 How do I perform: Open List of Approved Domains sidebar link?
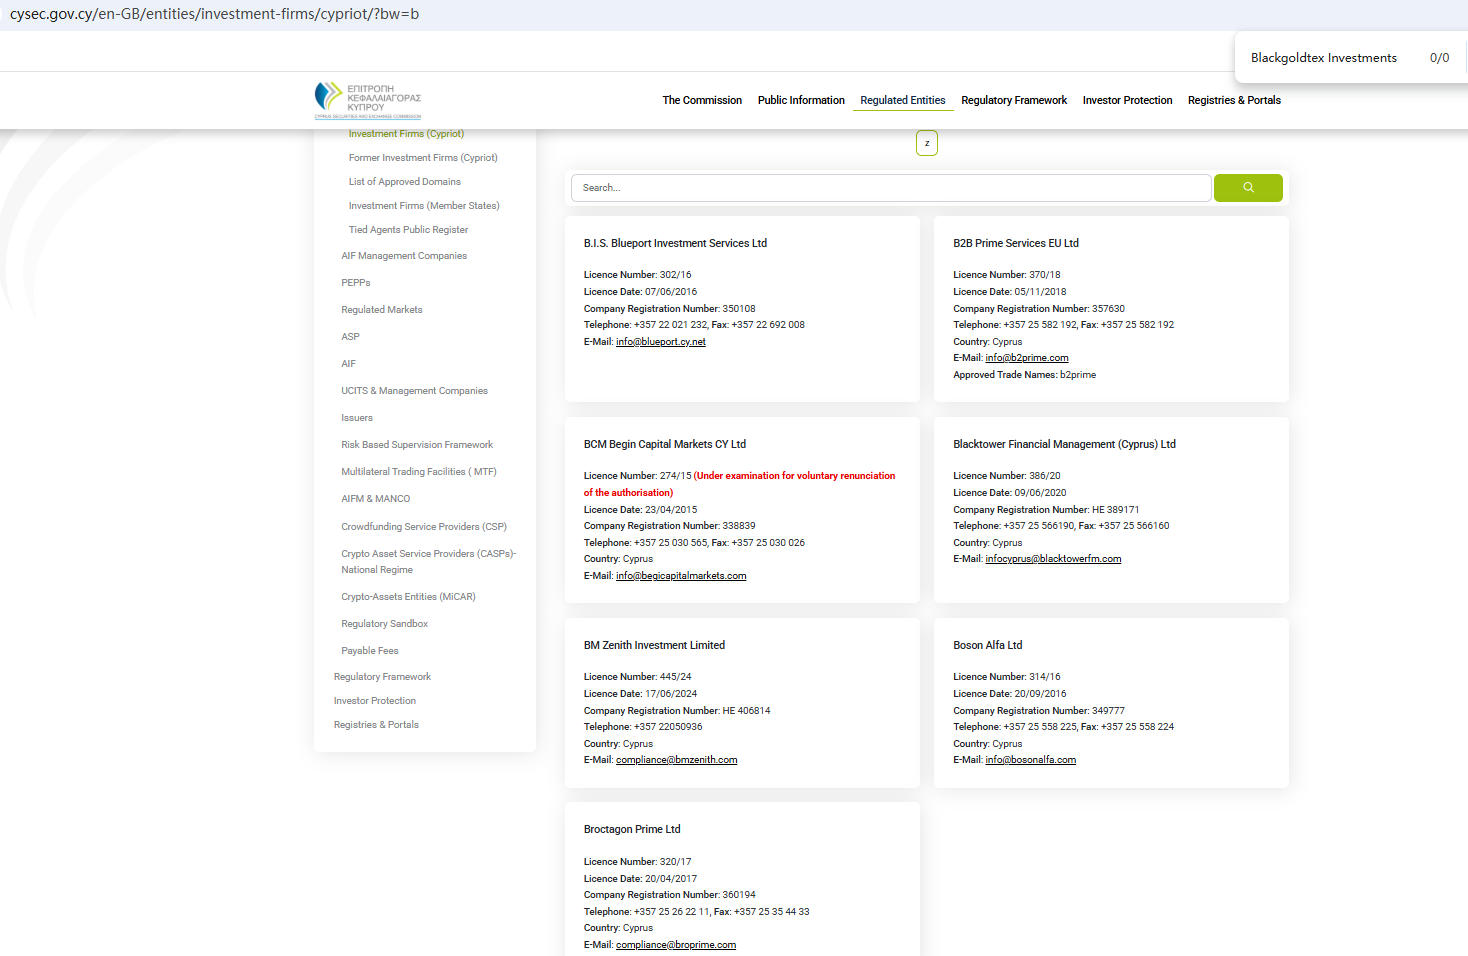(x=404, y=182)
